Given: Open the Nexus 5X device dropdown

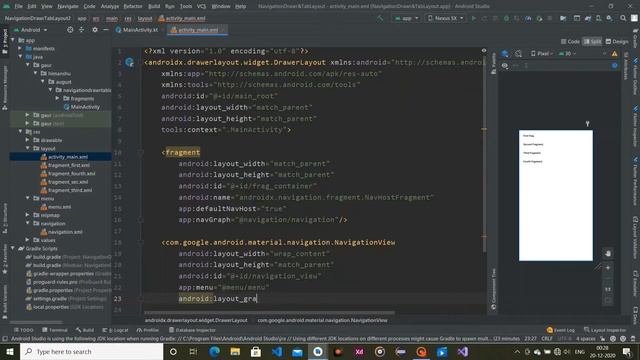Looking at the screenshot, I should 445,18.
